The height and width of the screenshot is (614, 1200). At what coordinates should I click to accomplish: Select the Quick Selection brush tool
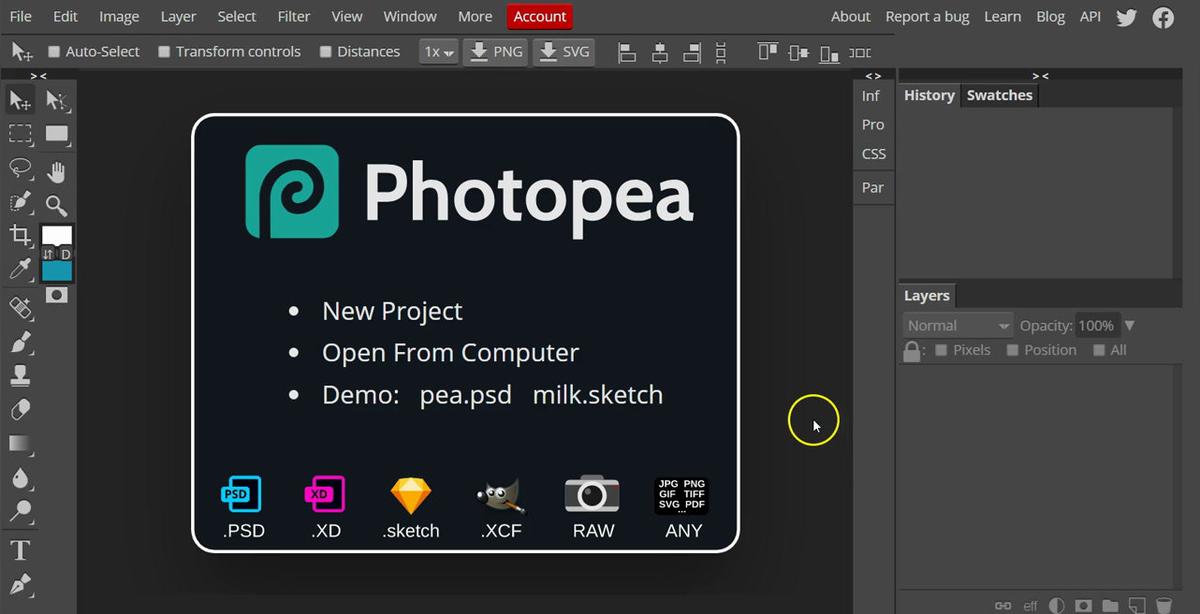tap(20, 202)
